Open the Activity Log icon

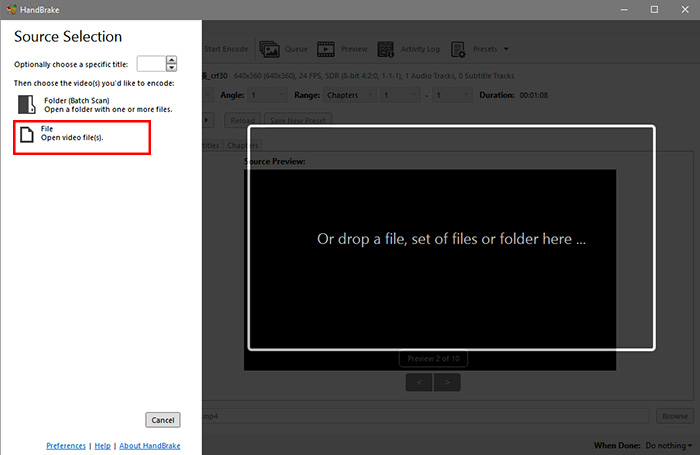pos(385,49)
